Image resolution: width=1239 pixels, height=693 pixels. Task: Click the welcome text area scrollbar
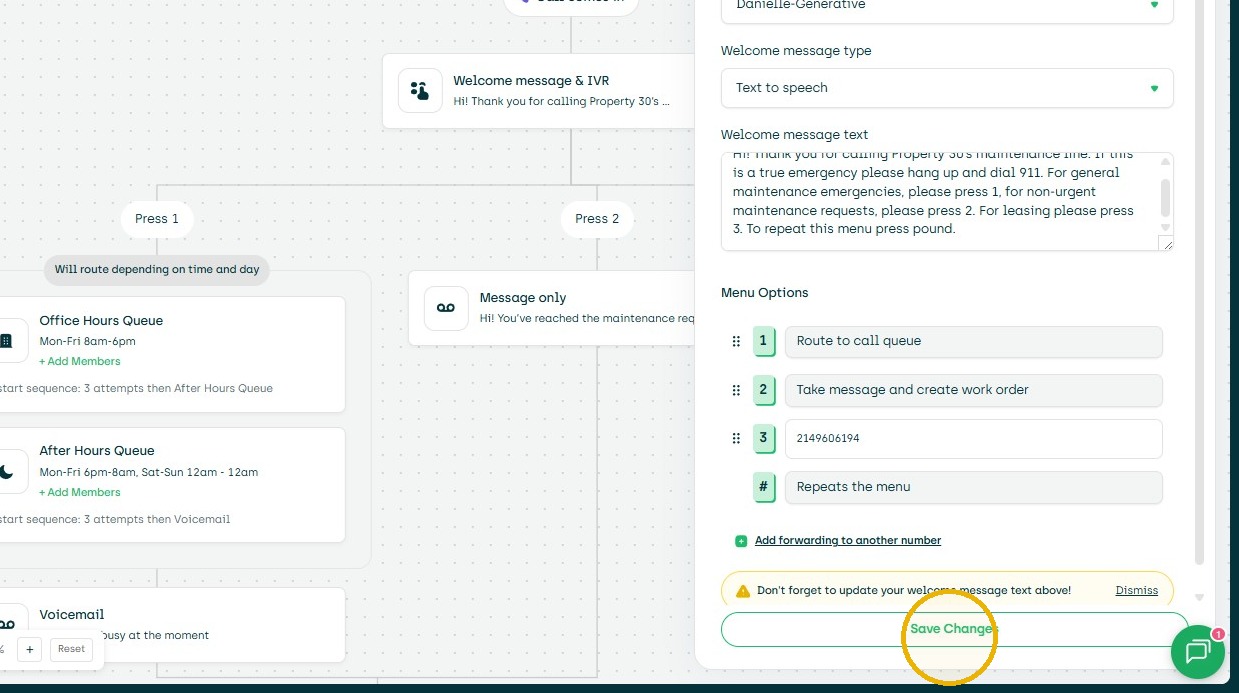1165,197
